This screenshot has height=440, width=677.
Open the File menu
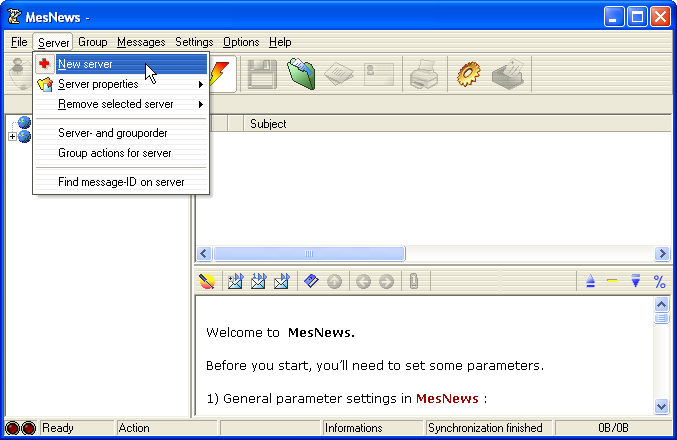pos(19,42)
